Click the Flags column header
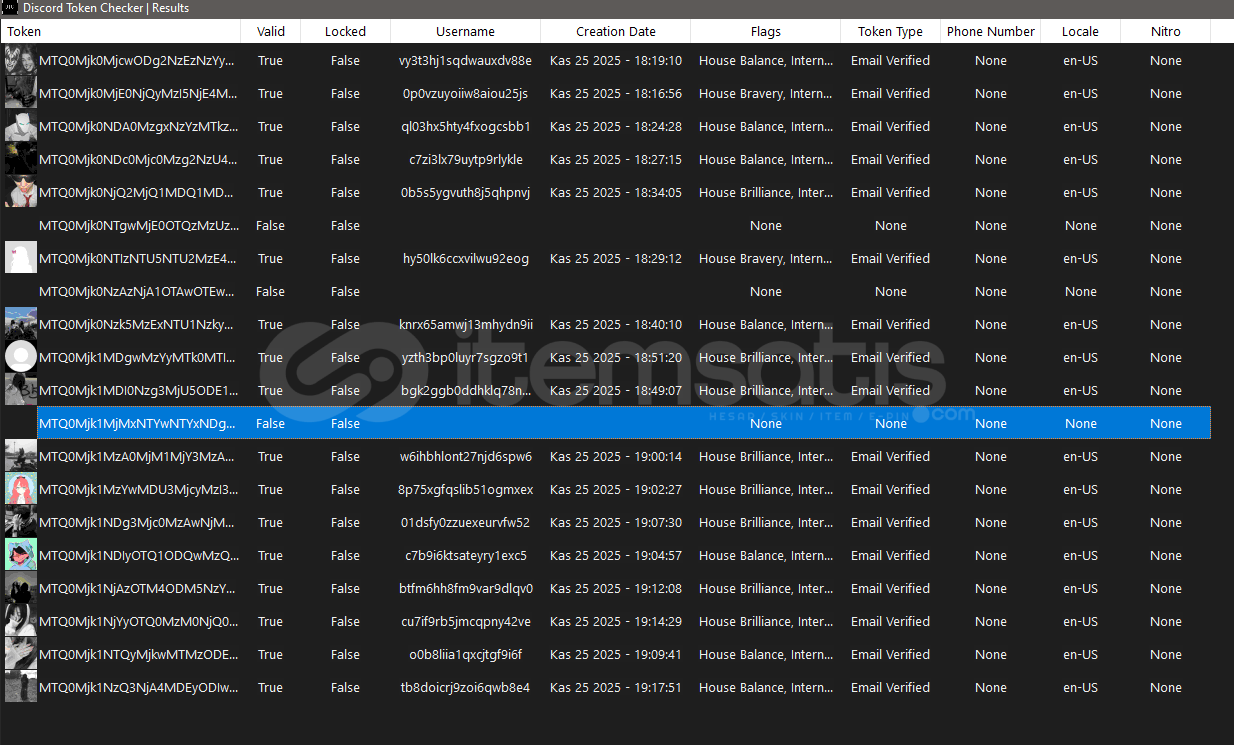Screen dimensions: 1234x745 [x=765, y=32]
